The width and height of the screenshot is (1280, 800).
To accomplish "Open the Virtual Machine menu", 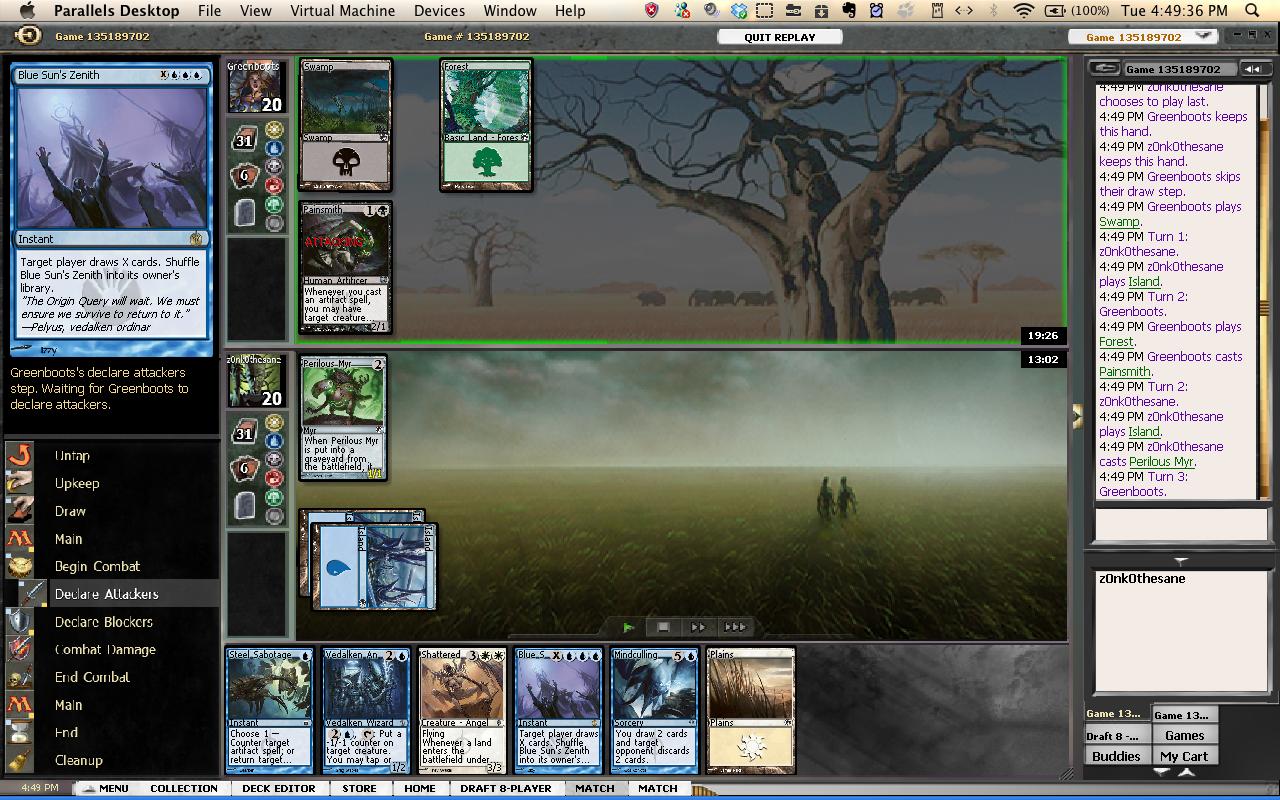I will click(x=342, y=11).
